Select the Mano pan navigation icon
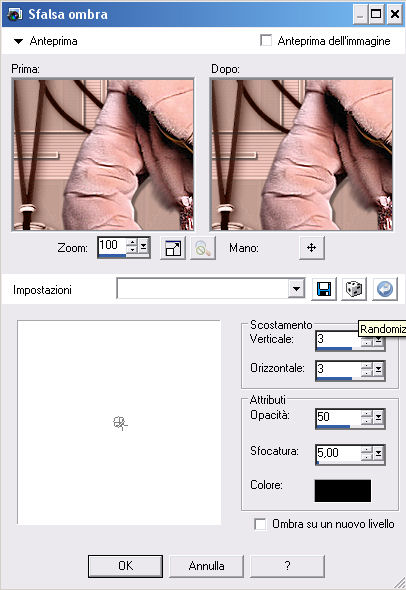Viewport: 406px width, 590px height. click(312, 248)
